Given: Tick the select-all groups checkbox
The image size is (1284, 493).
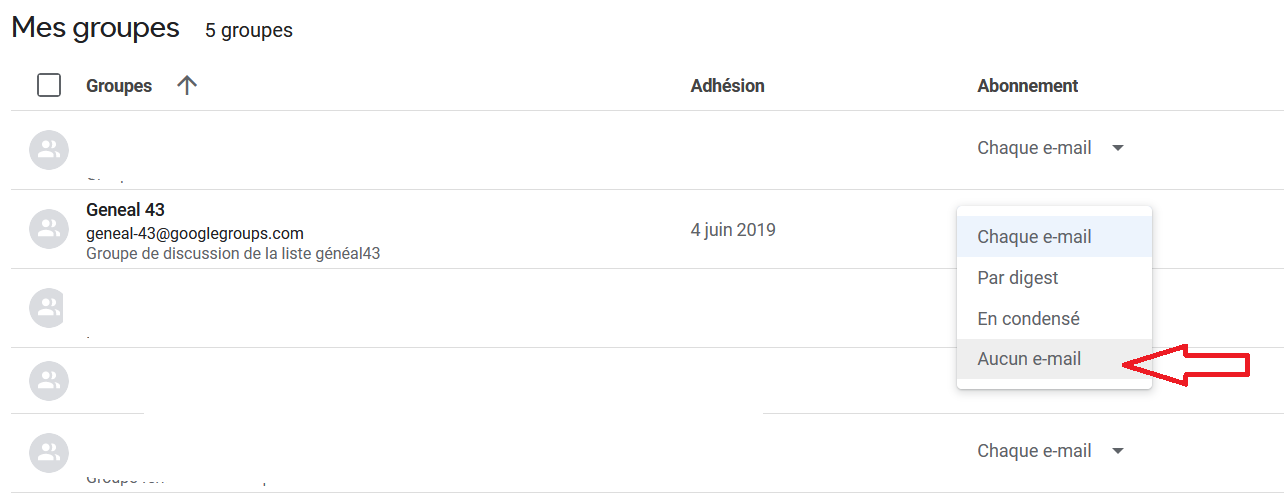Looking at the screenshot, I should pyautogui.click(x=48, y=85).
